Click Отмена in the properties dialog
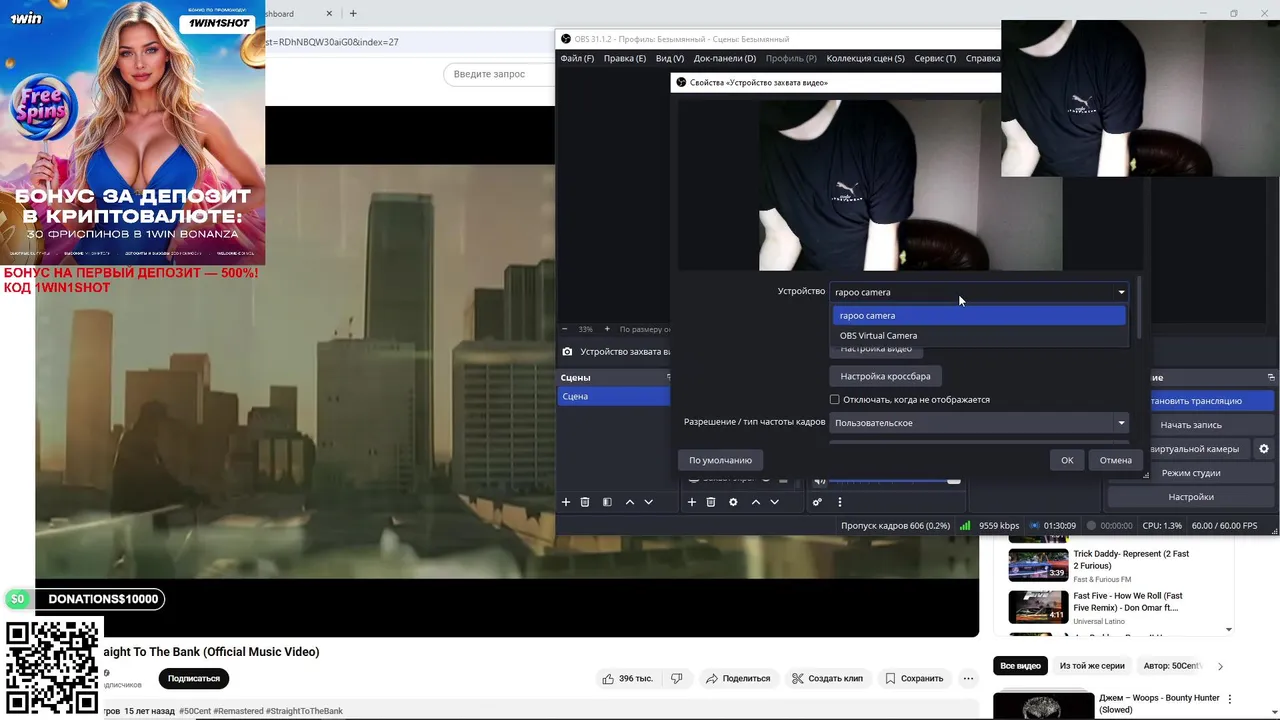 pyautogui.click(x=1116, y=460)
